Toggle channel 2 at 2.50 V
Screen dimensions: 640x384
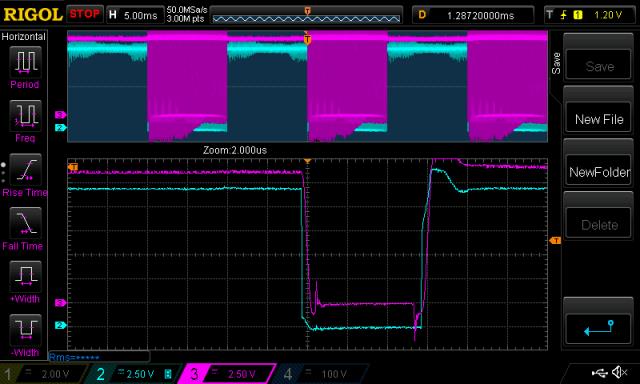pos(133,374)
